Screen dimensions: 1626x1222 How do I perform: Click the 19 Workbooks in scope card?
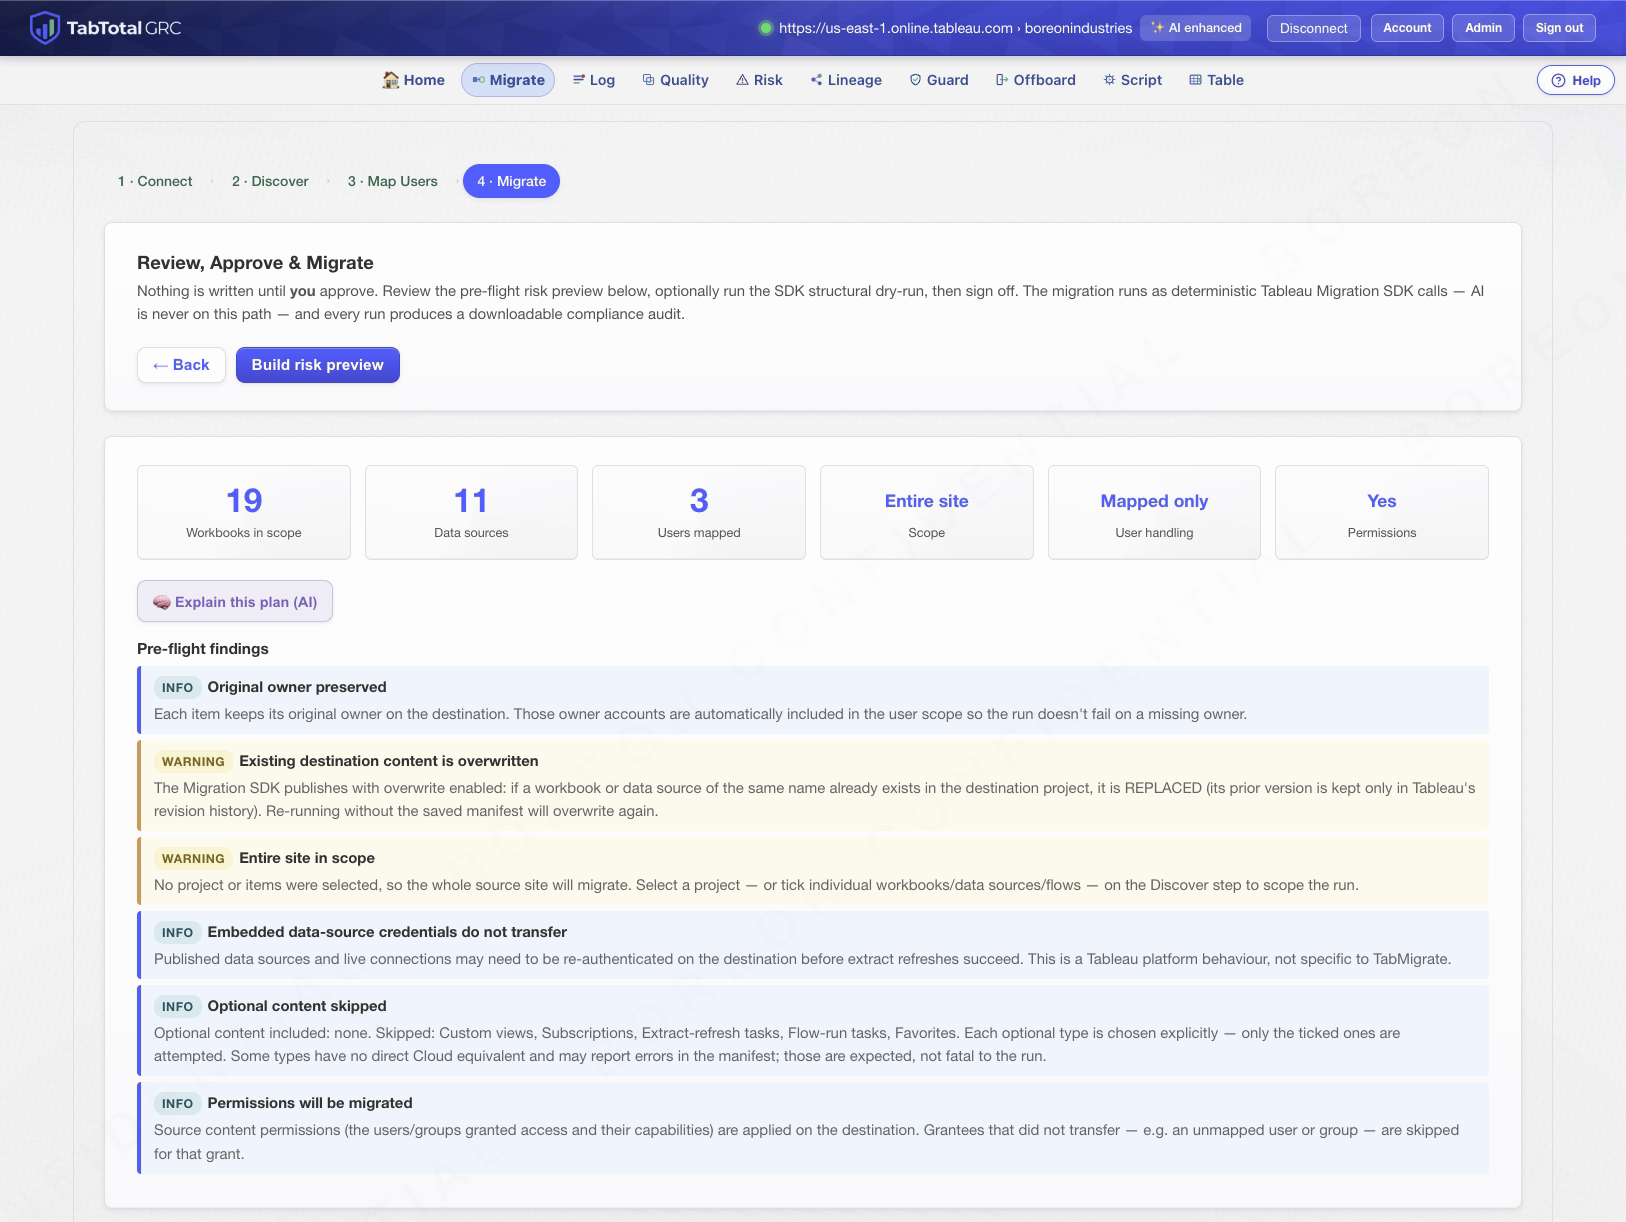[244, 512]
